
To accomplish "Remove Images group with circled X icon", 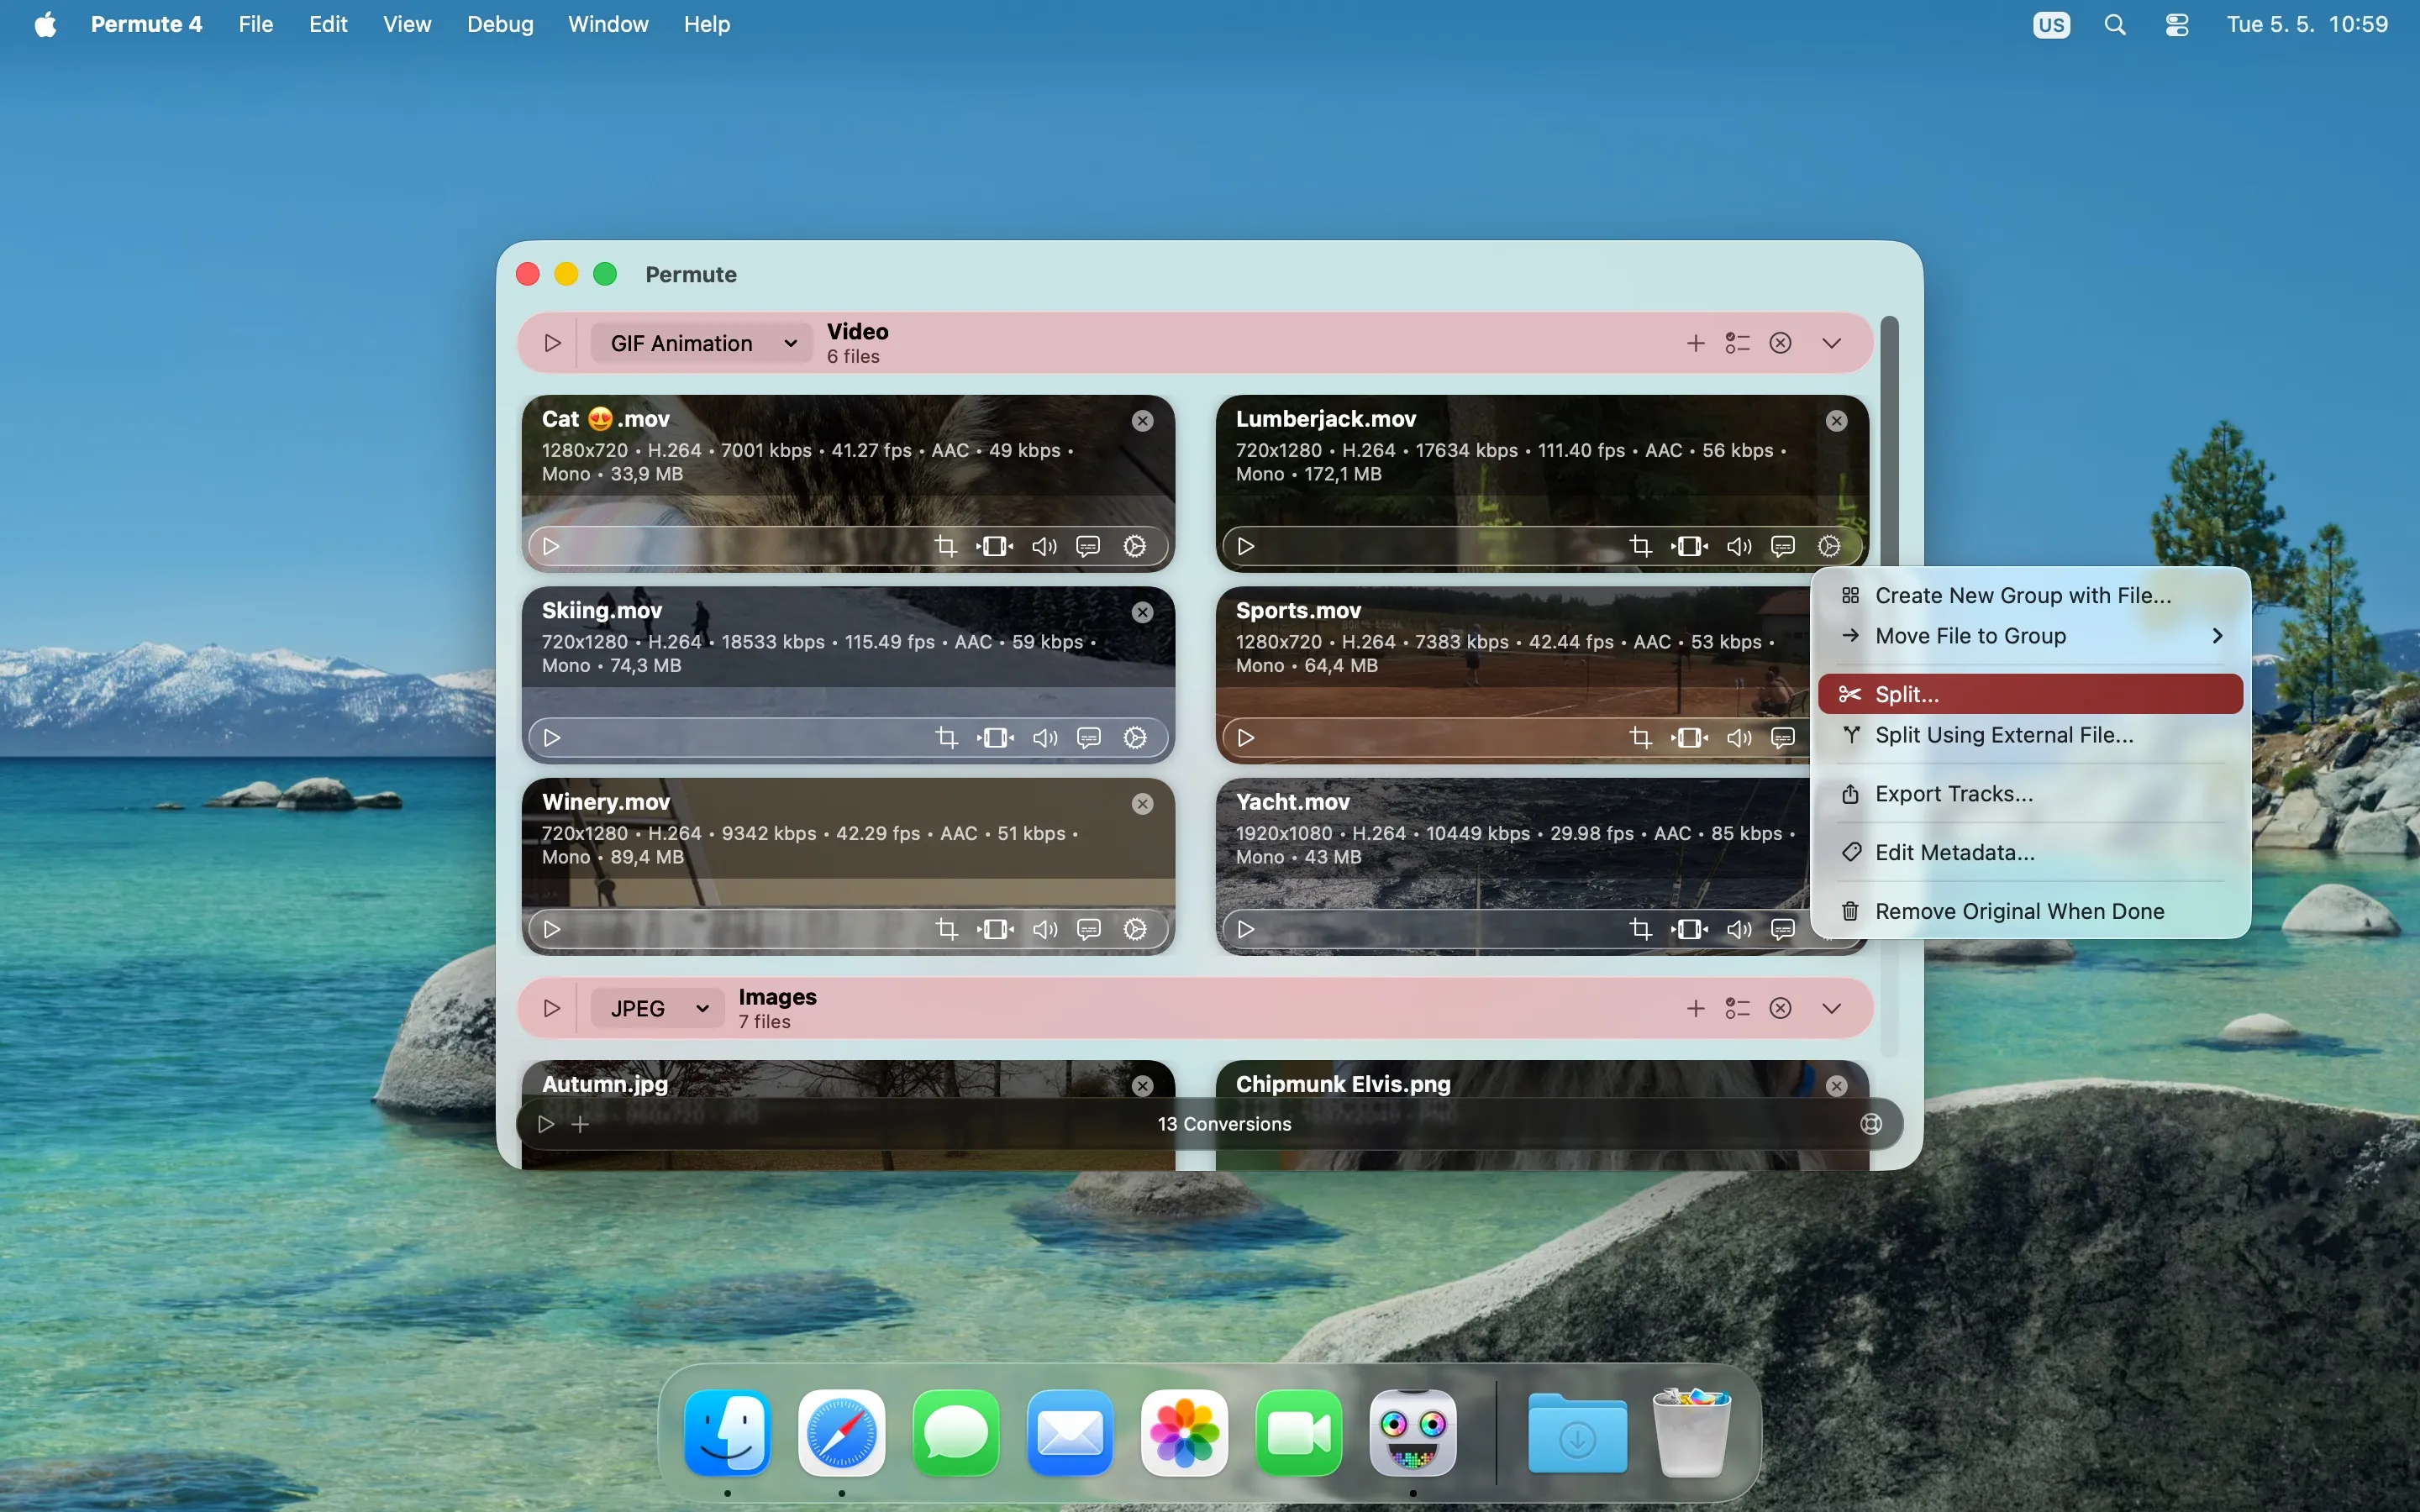I will tap(1781, 1008).
